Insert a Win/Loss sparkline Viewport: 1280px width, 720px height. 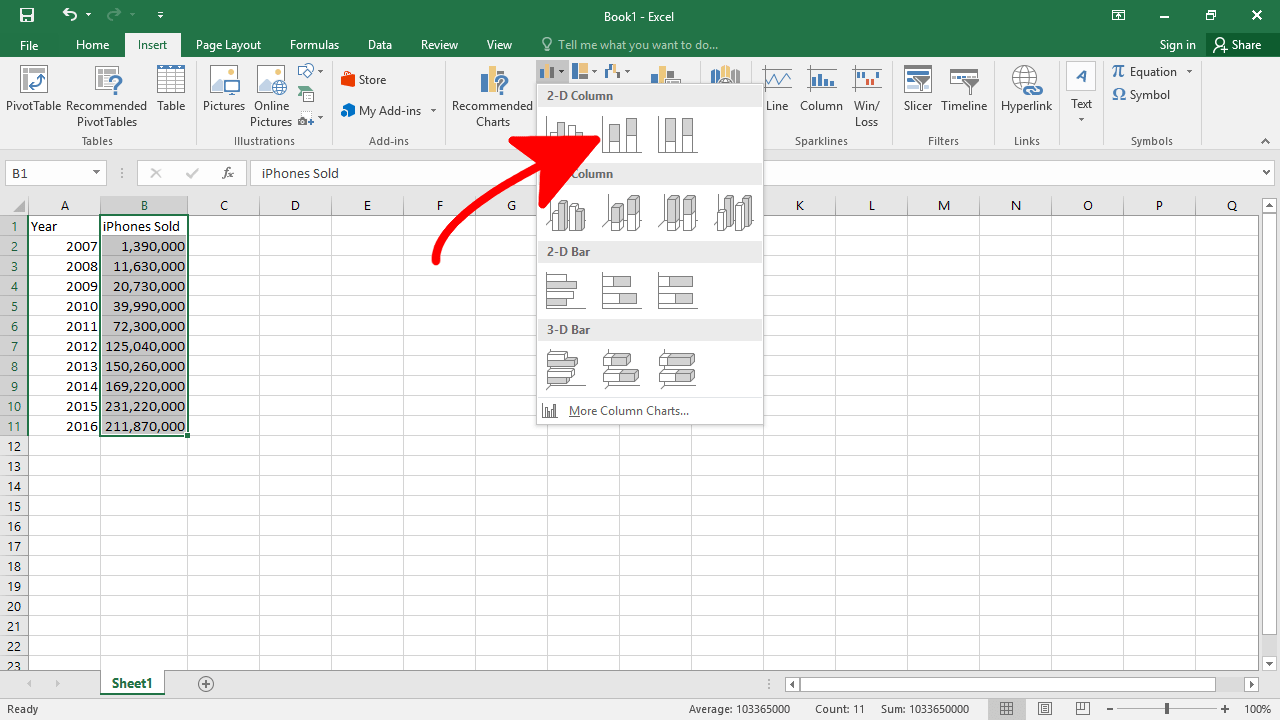(867, 97)
